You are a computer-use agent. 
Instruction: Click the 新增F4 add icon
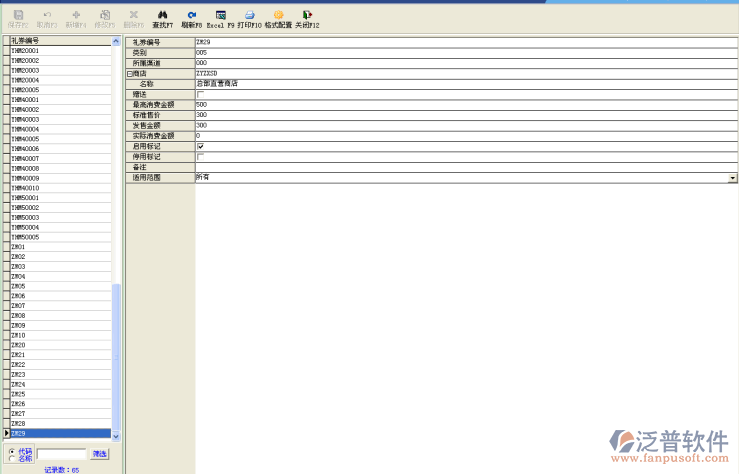click(76, 14)
